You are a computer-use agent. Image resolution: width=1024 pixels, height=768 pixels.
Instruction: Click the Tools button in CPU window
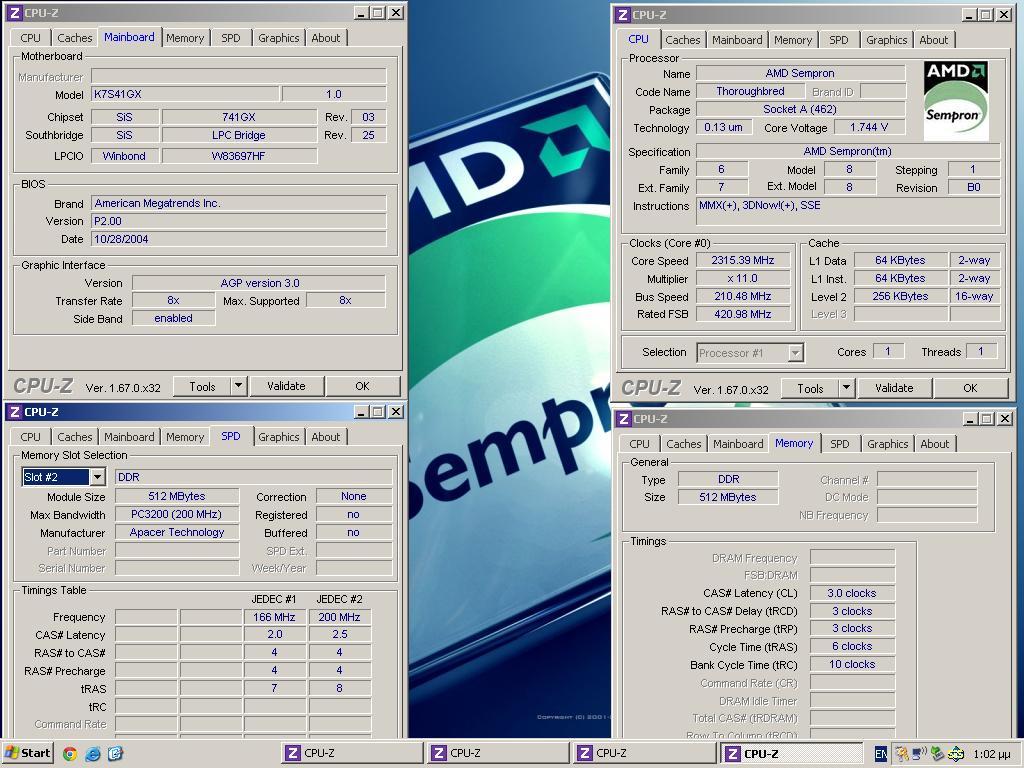(810, 388)
